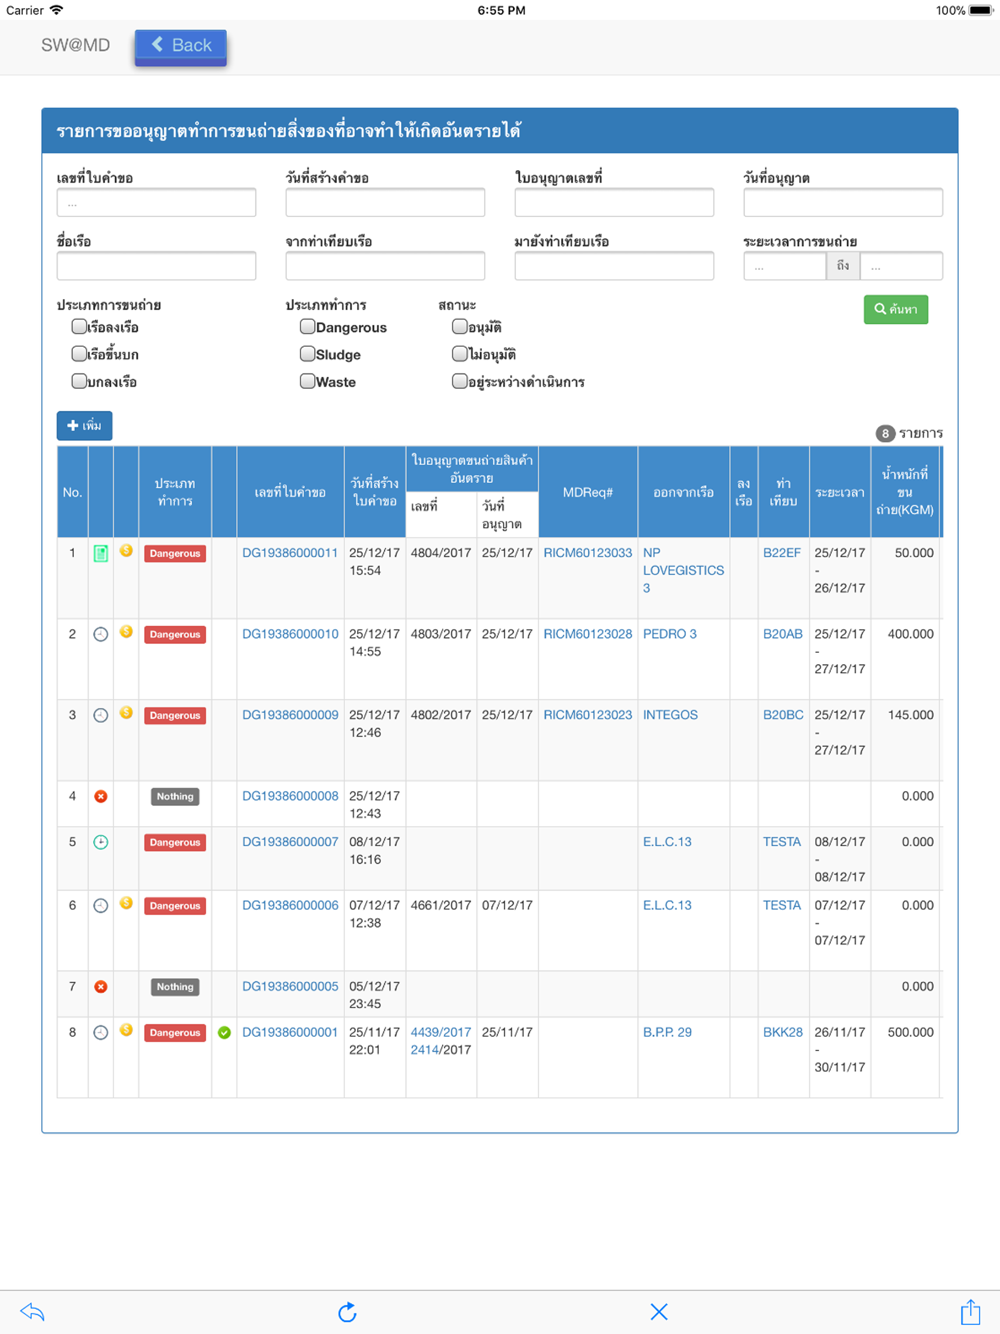
Task: Focus the ชื่อเรือ input field
Action: [156, 266]
